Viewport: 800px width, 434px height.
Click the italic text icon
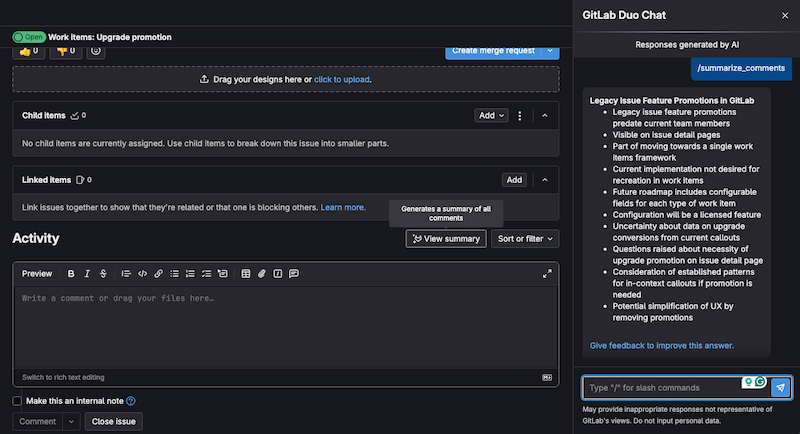[87, 273]
